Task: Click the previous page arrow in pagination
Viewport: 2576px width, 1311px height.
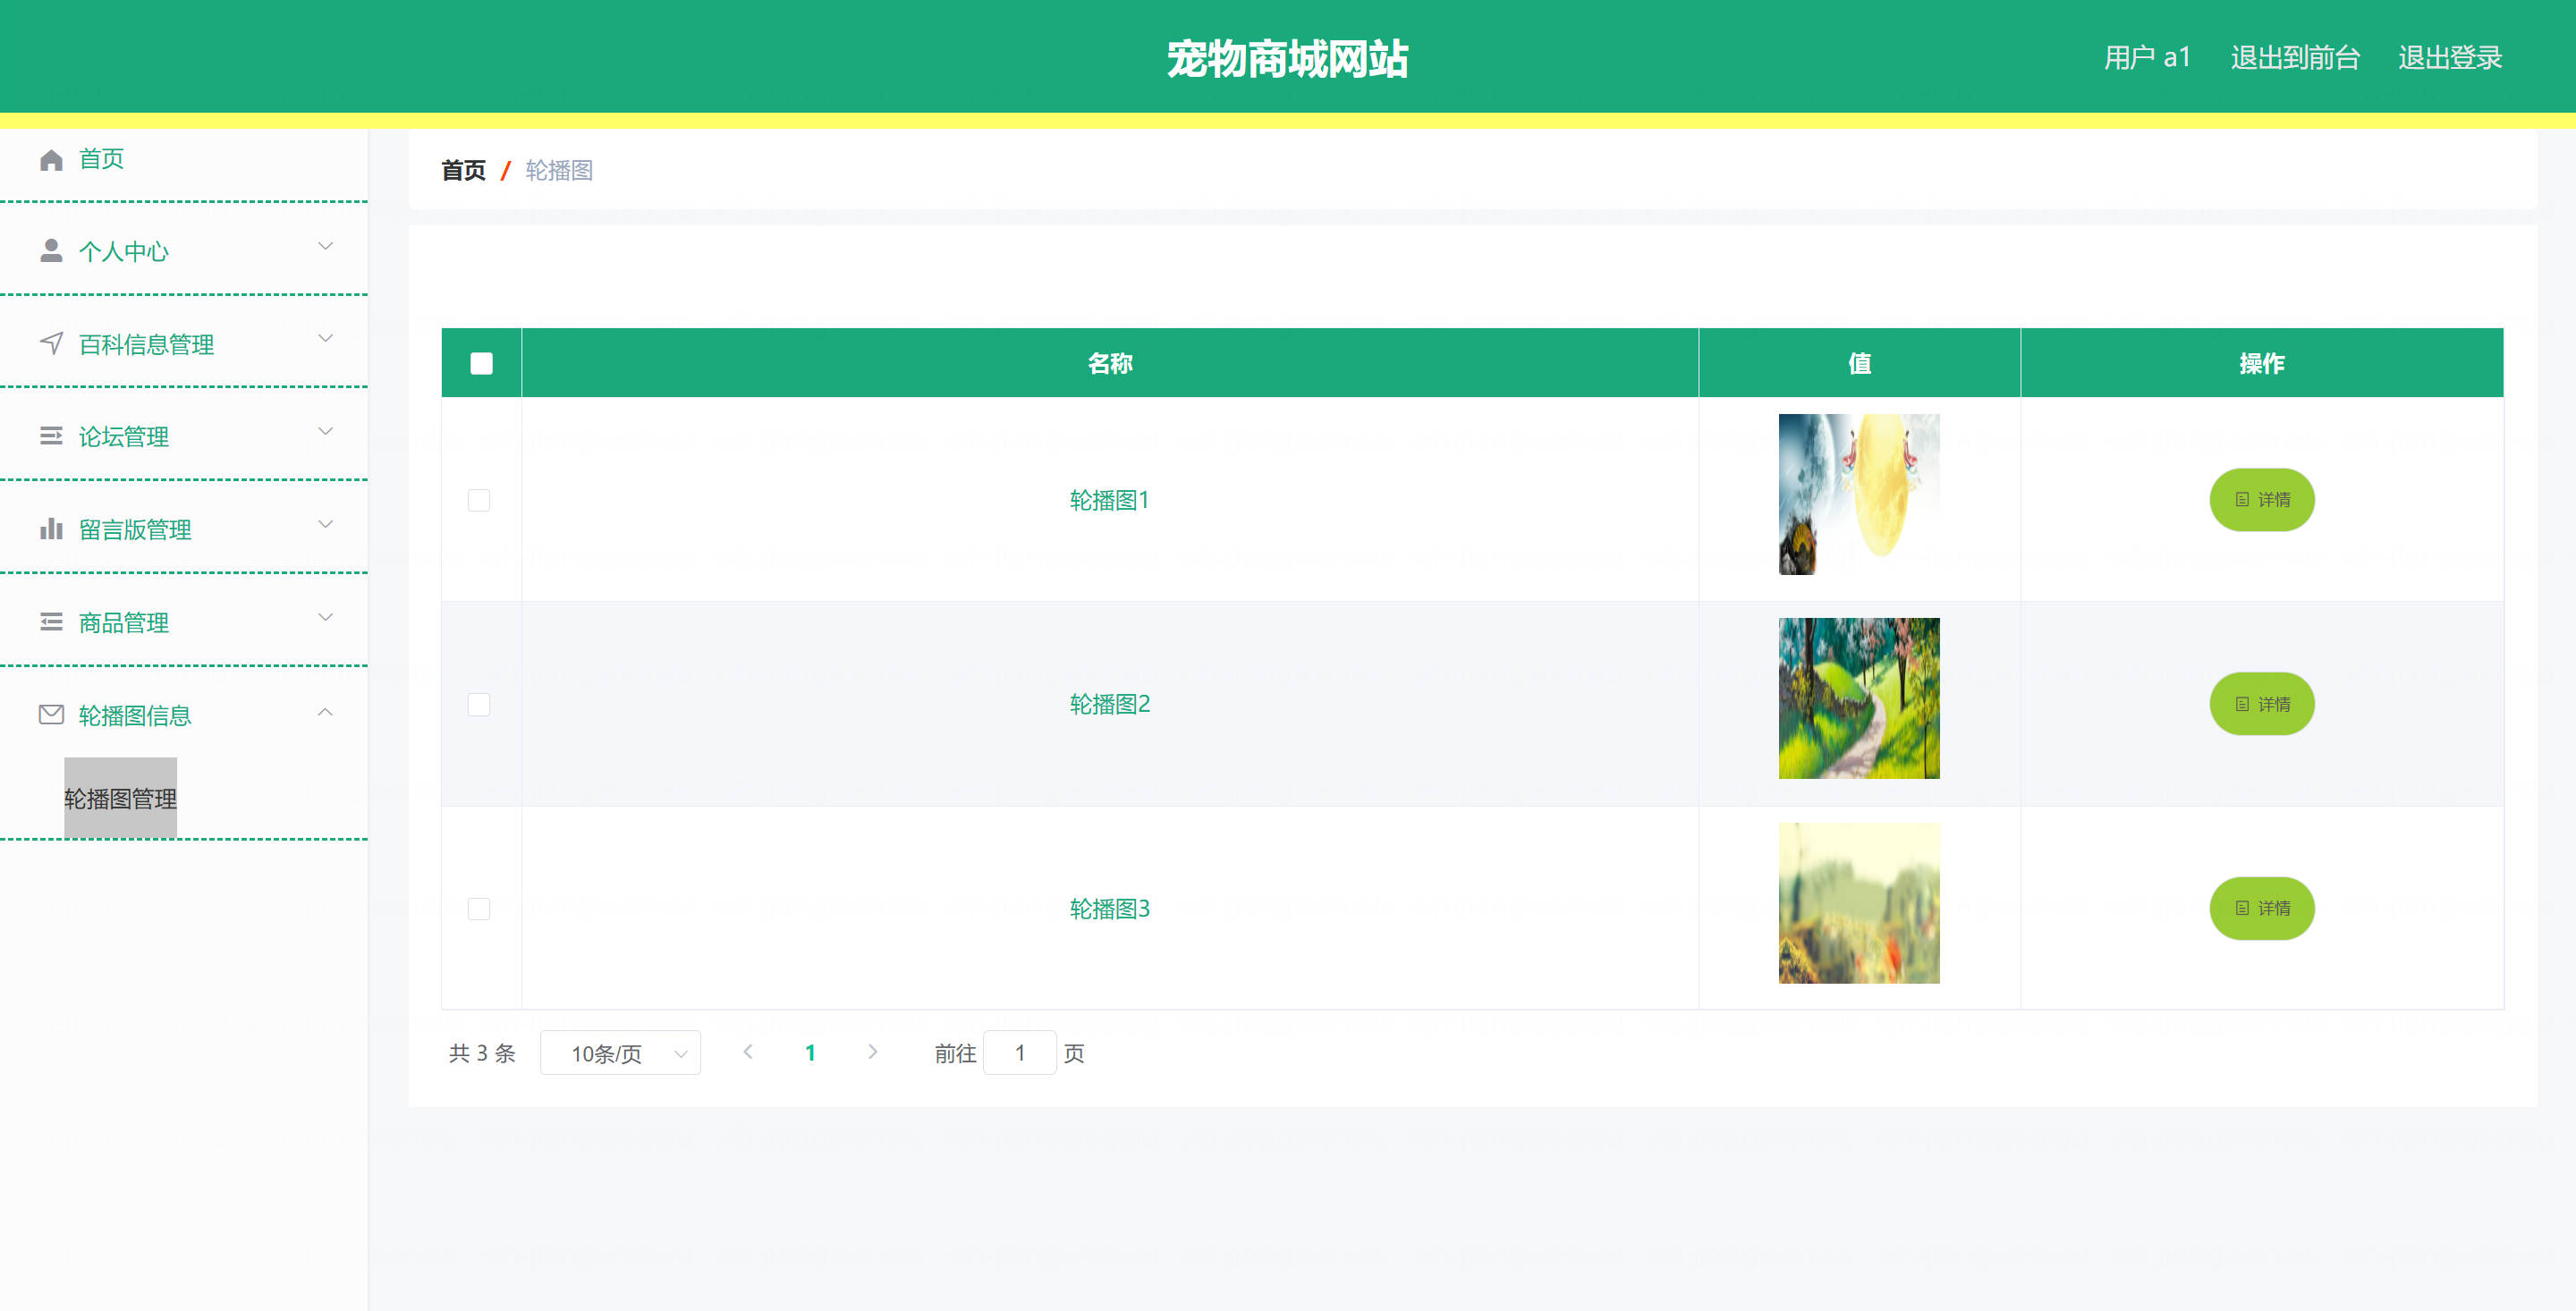Action: [x=748, y=1052]
